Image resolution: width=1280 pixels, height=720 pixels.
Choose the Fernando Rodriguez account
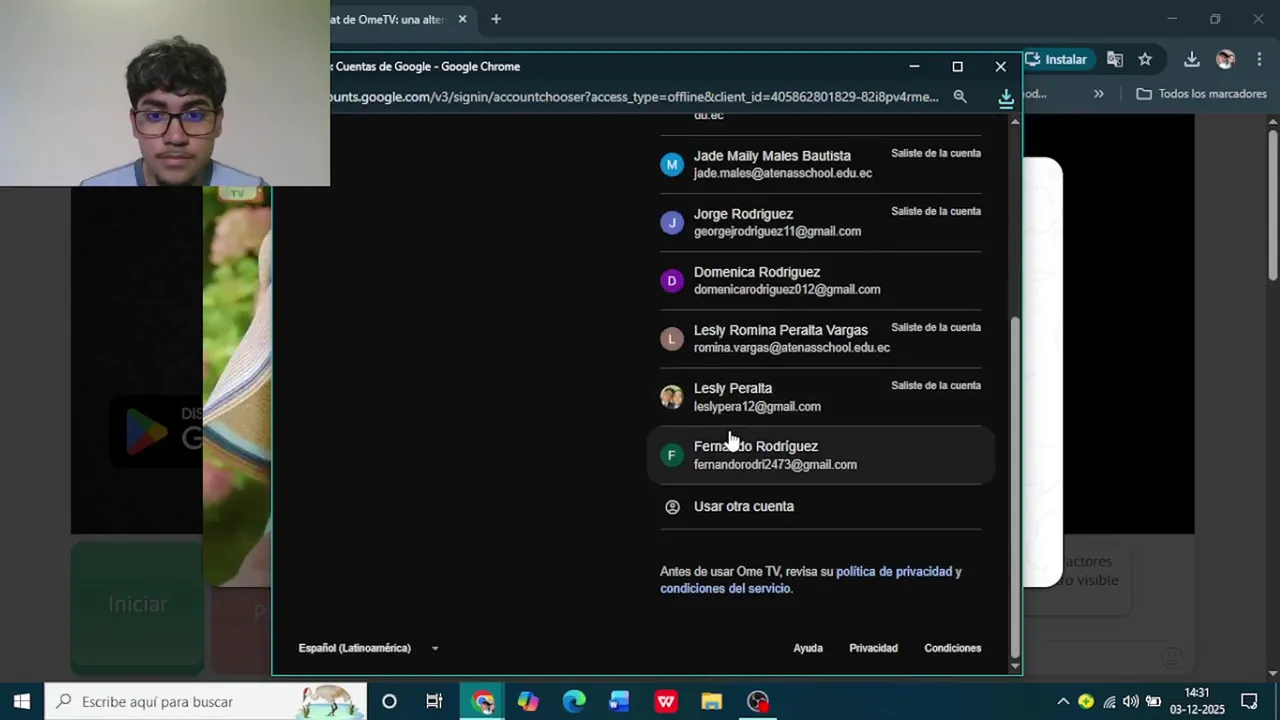(820, 455)
